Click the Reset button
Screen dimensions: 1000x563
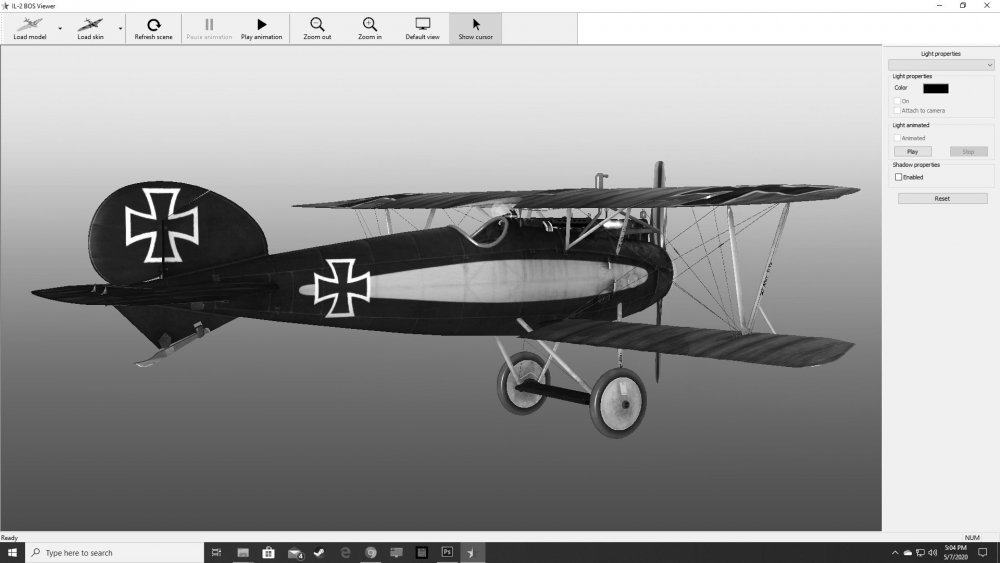[941, 198]
